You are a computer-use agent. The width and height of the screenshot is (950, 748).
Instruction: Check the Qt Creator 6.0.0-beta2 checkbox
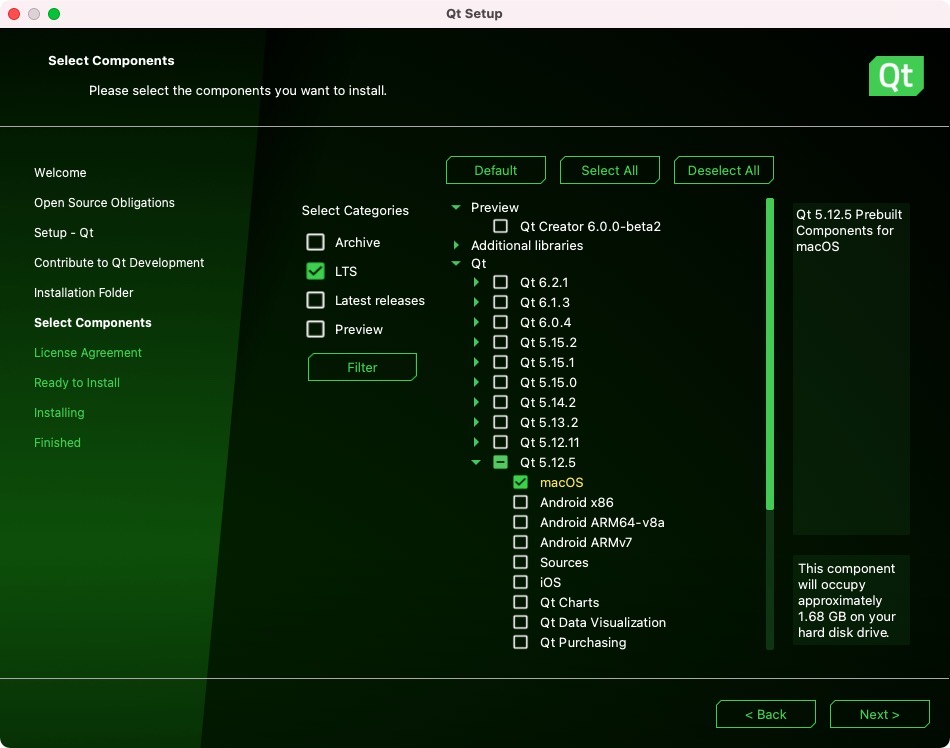point(500,226)
